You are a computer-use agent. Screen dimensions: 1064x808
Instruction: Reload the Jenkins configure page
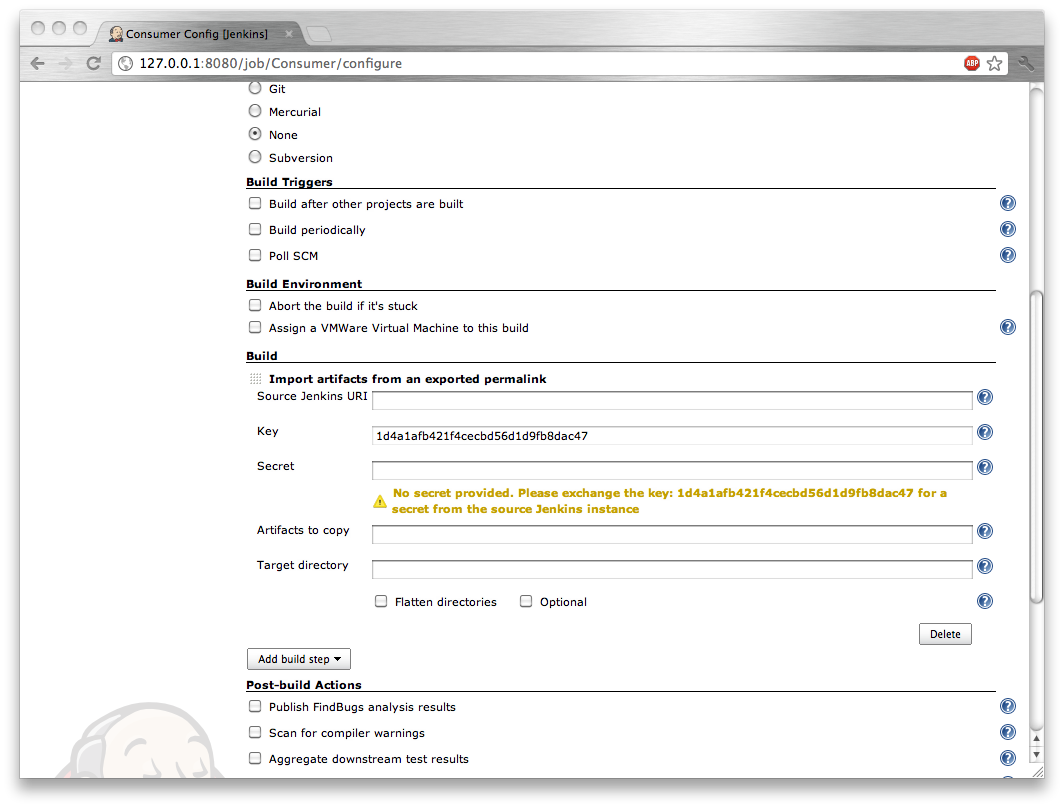pyautogui.click(x=94, y=63)
